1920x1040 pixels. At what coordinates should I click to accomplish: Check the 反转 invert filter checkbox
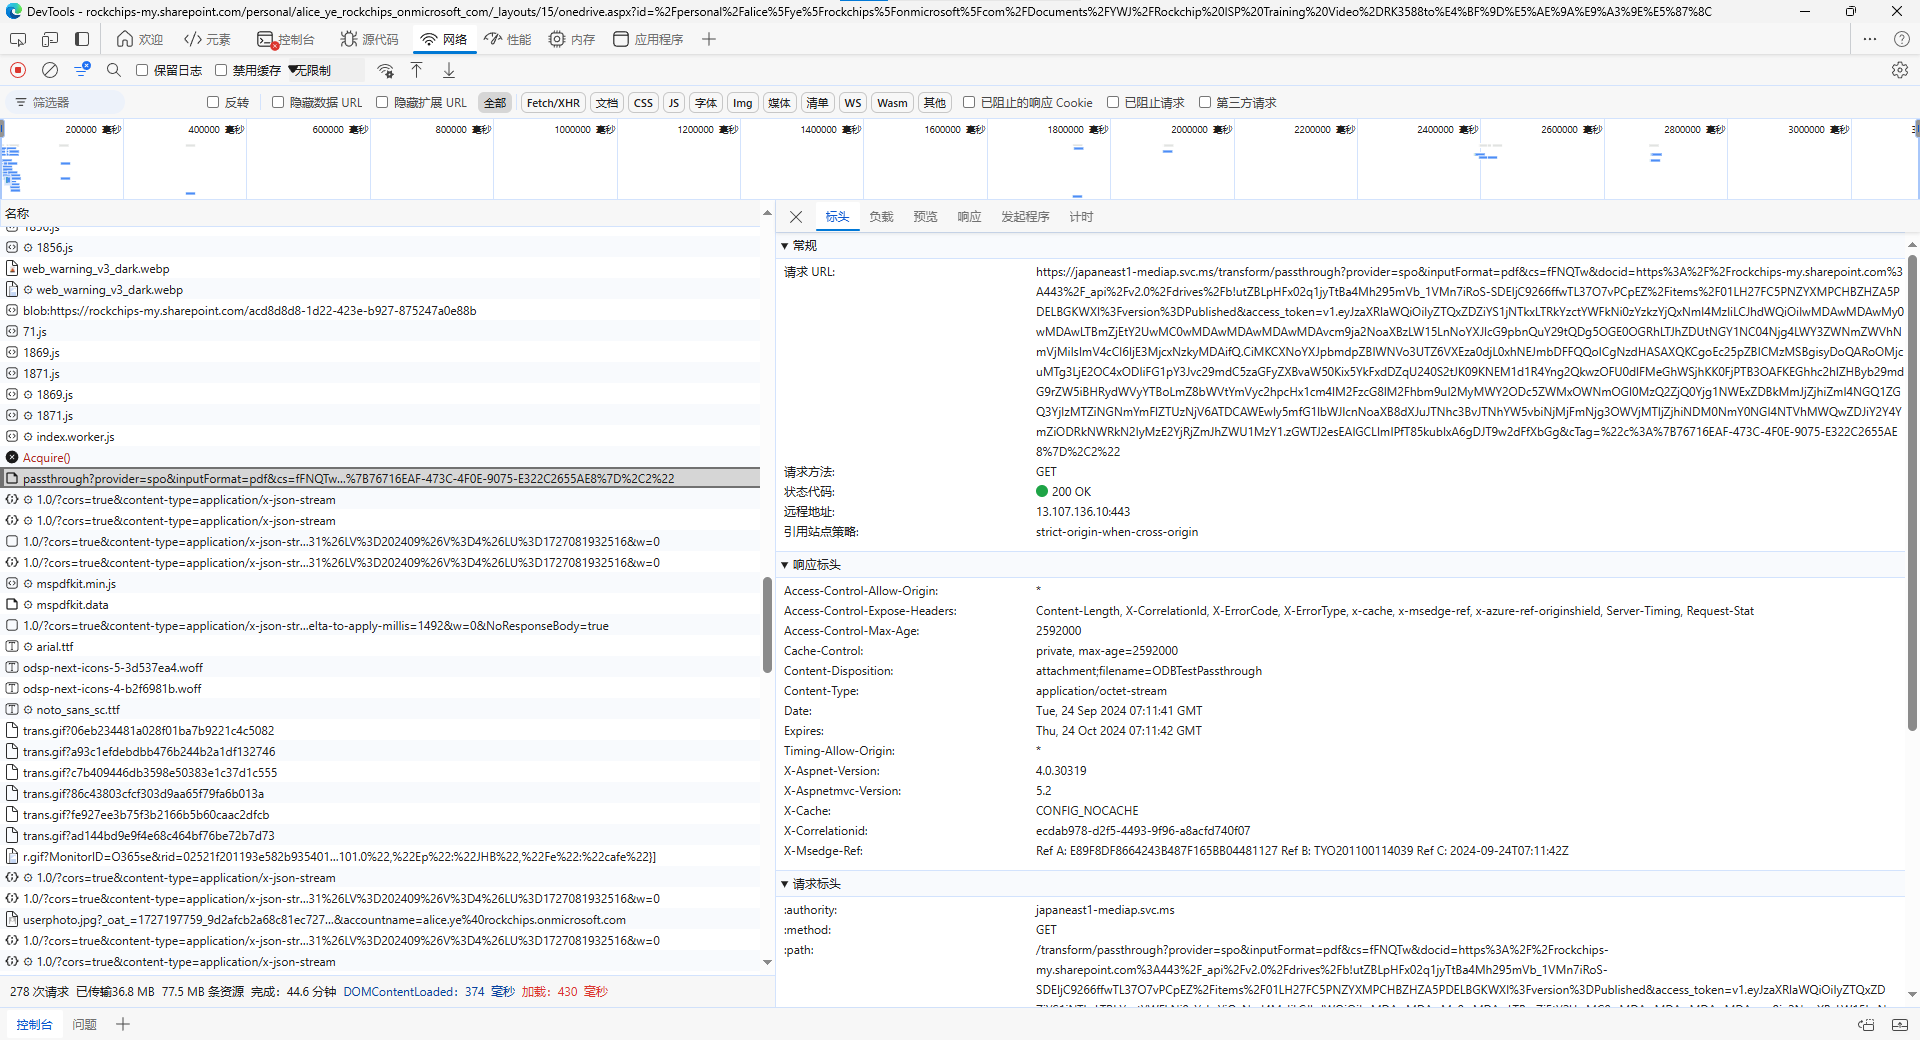(x=213, y=102)
